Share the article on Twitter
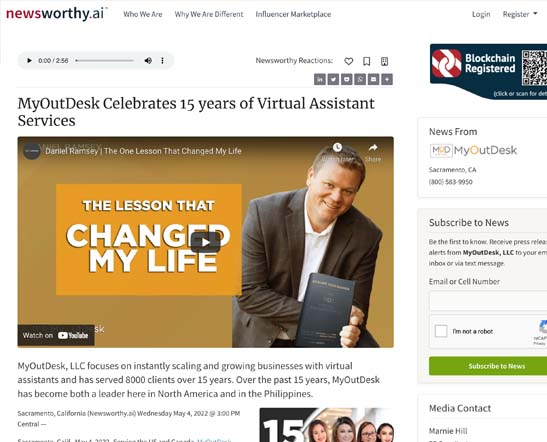This screenshot has width=547, height=442. coord(333,80)
